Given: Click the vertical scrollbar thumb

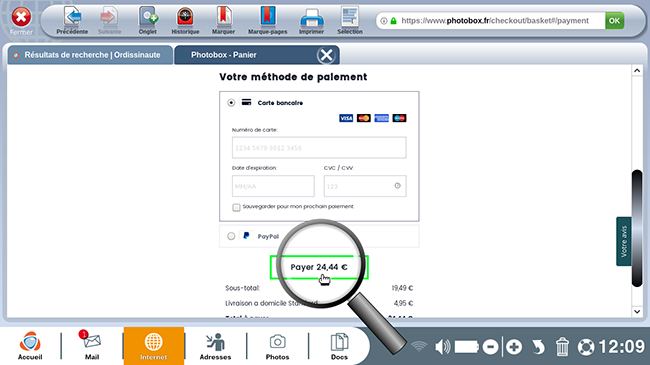Looking at the screenshot, I should (637, 228).
